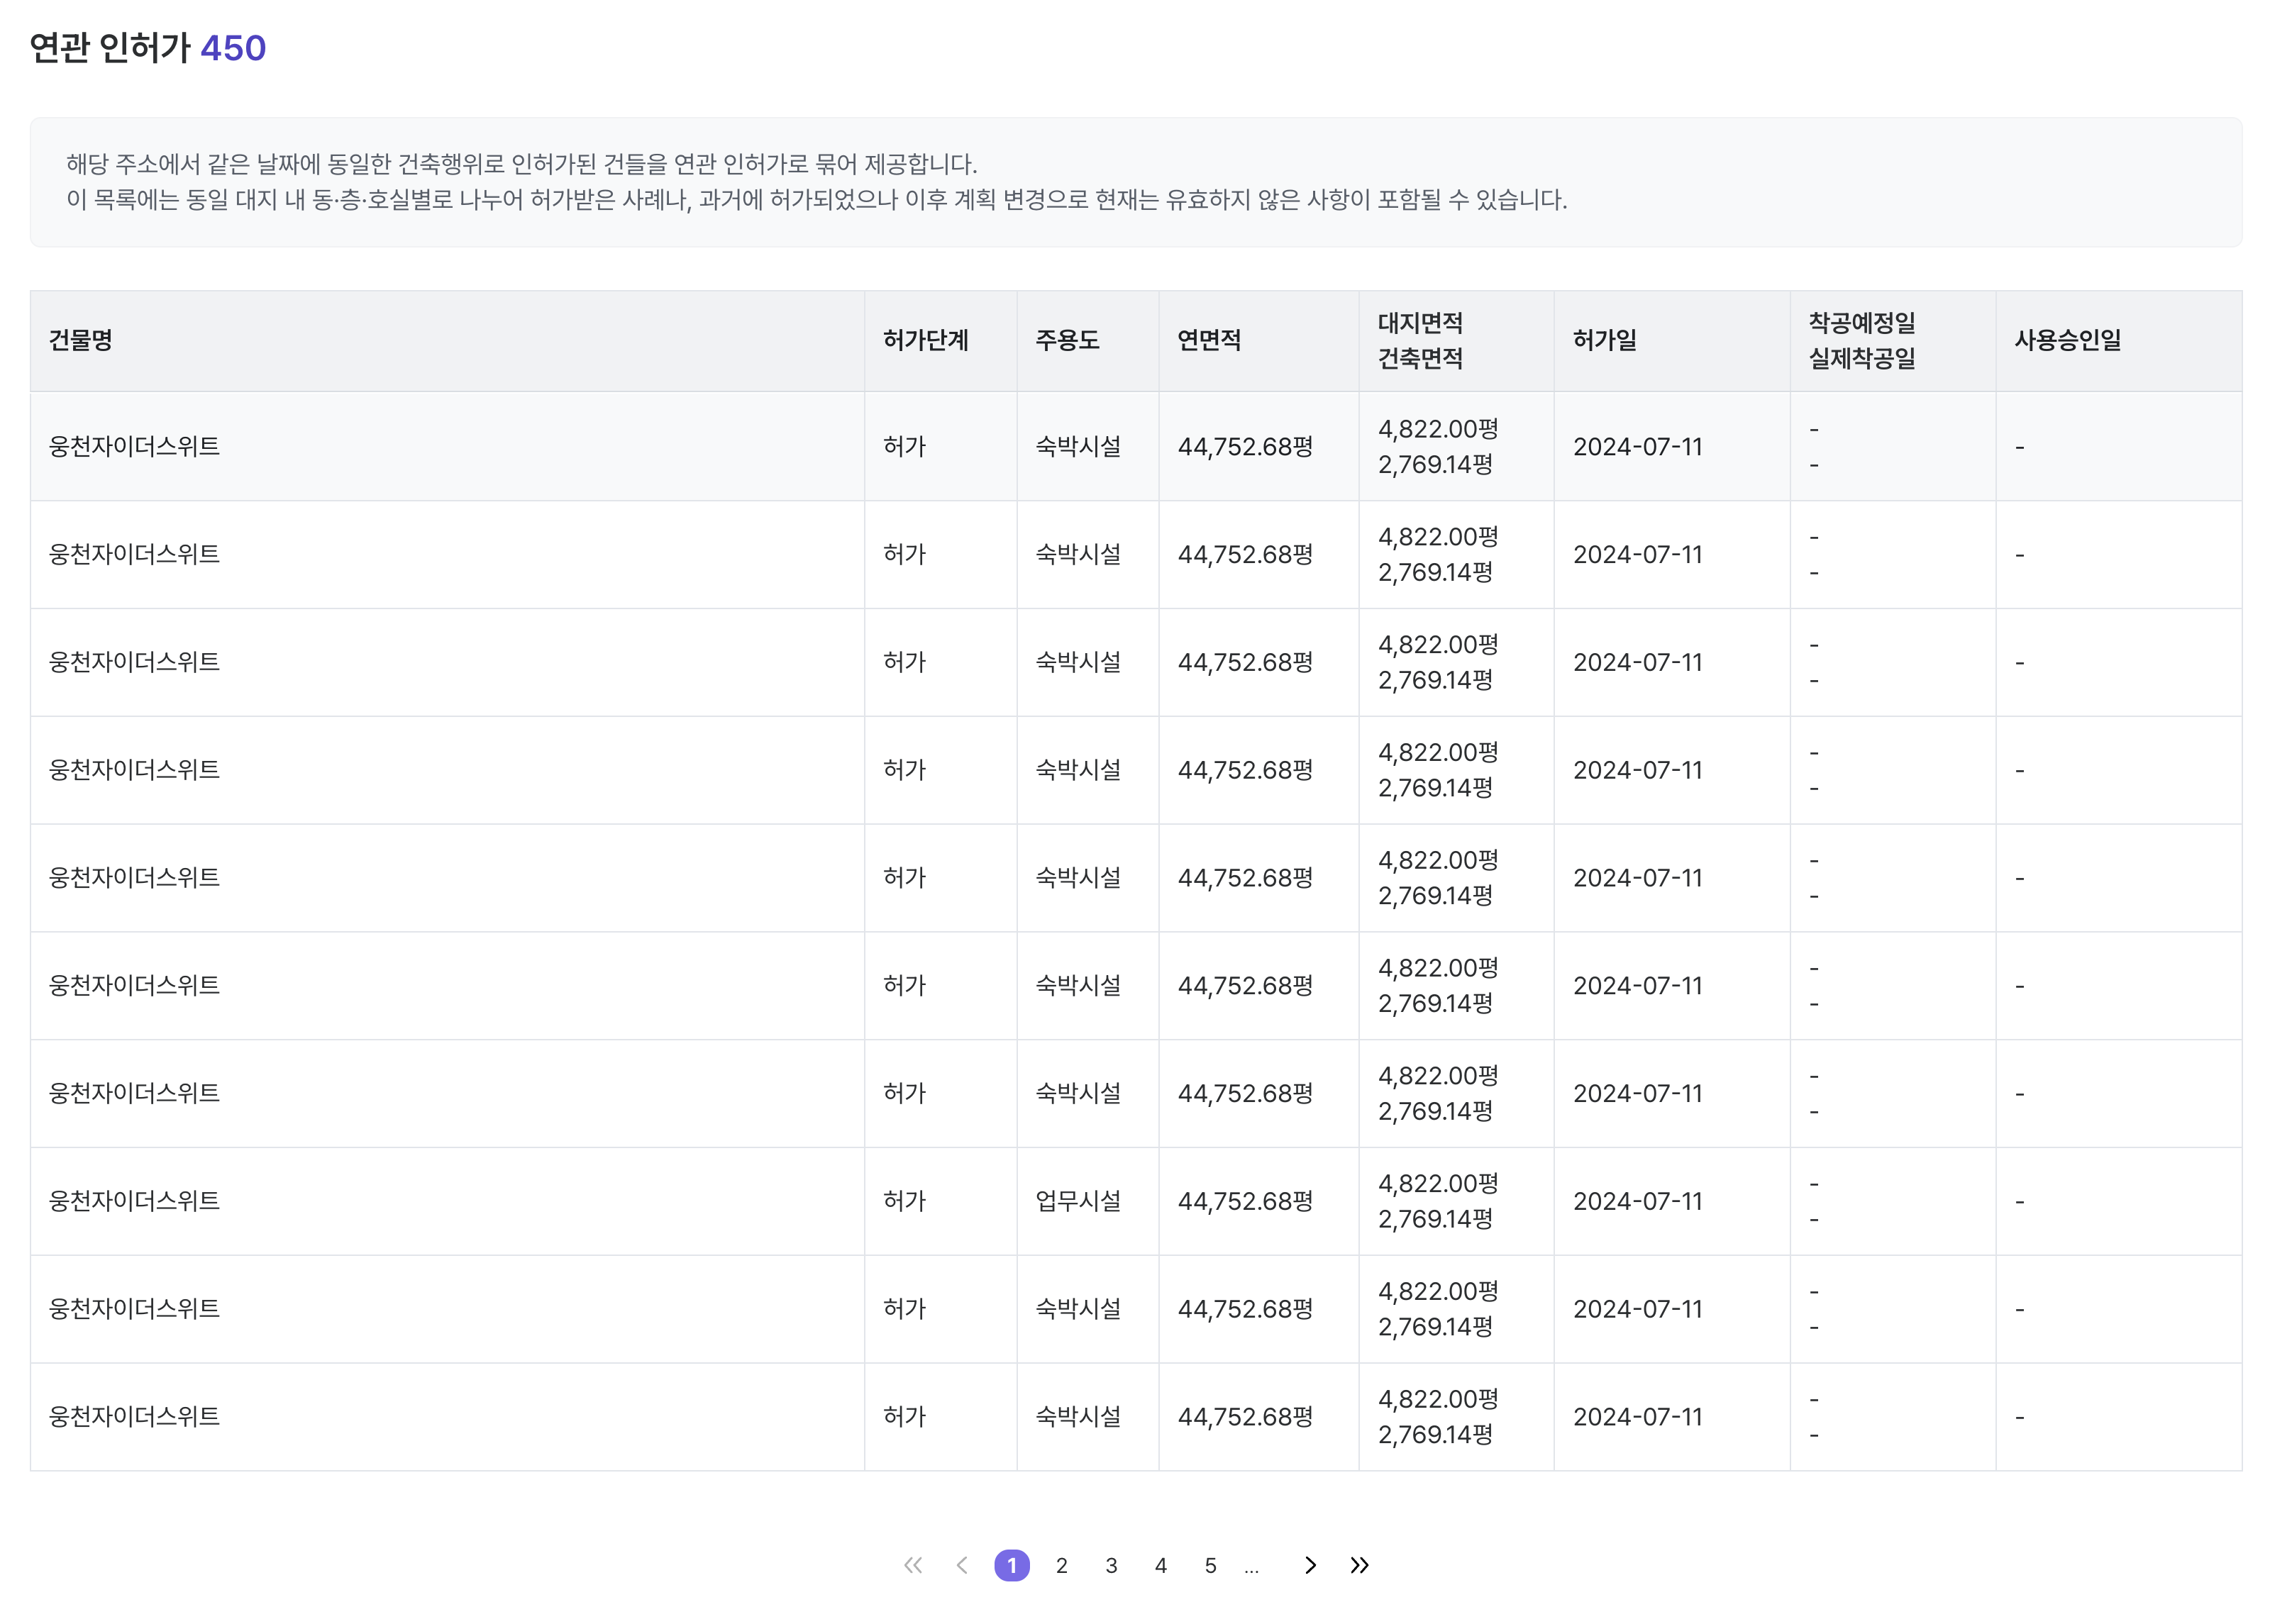Click the 450 related permits count
The image size is (2270, 1624).
click(x=233, y=48)
